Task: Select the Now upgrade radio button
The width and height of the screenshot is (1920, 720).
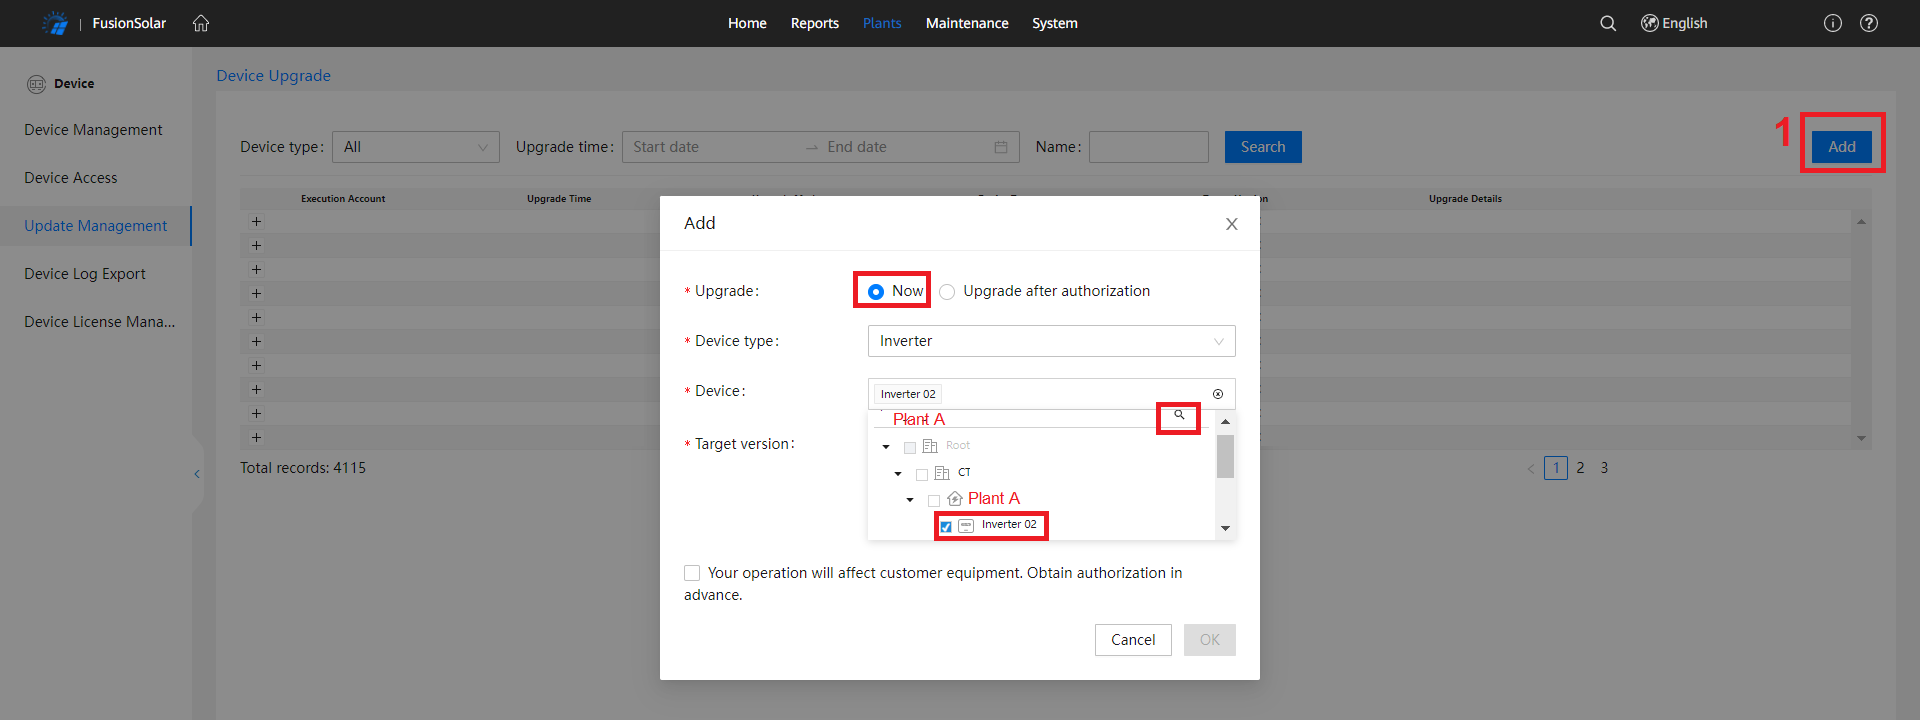Action: [x=876, y=292]
